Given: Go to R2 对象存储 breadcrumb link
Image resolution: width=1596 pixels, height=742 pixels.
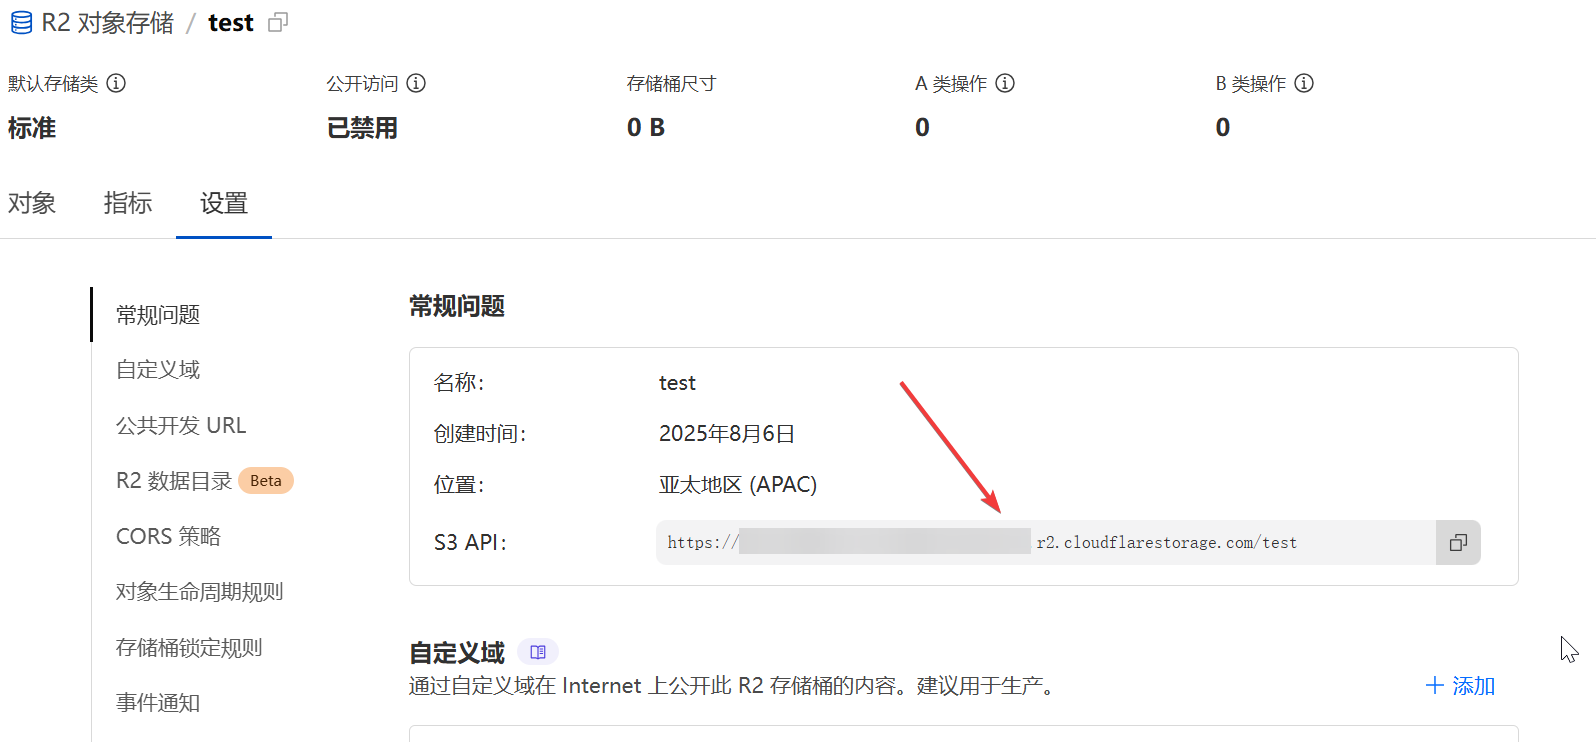Looking at the screenshot, I should click(107, 23).
